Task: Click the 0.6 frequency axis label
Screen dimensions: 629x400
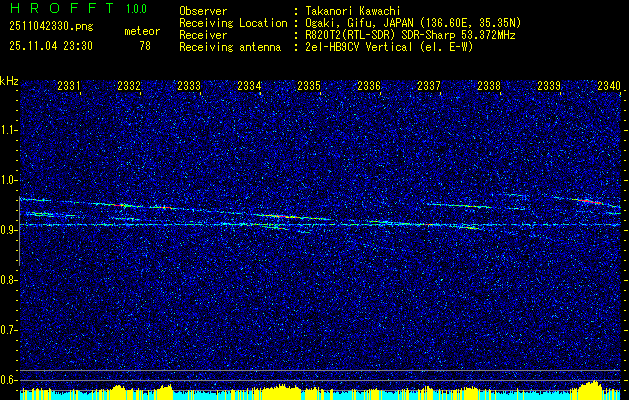Action: pyautogui.click(x=9, y=380)
